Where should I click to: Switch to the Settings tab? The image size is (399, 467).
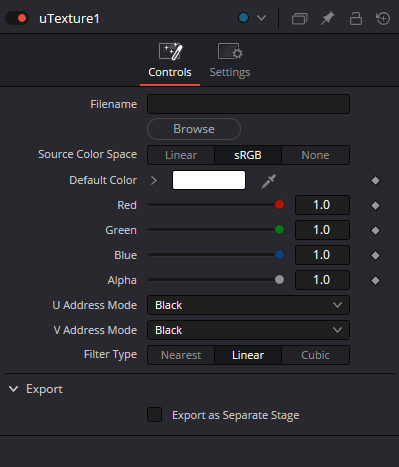(x=230, y=61)
